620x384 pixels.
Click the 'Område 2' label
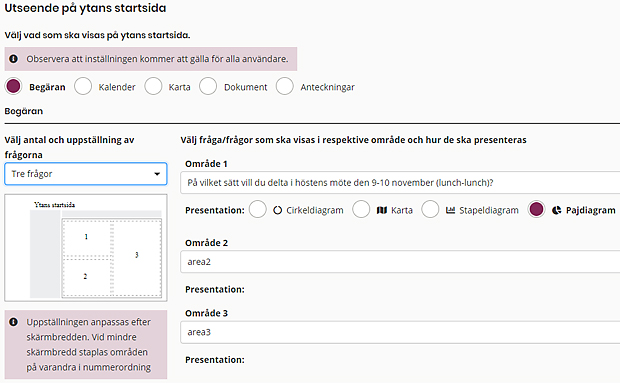(206, 243)
